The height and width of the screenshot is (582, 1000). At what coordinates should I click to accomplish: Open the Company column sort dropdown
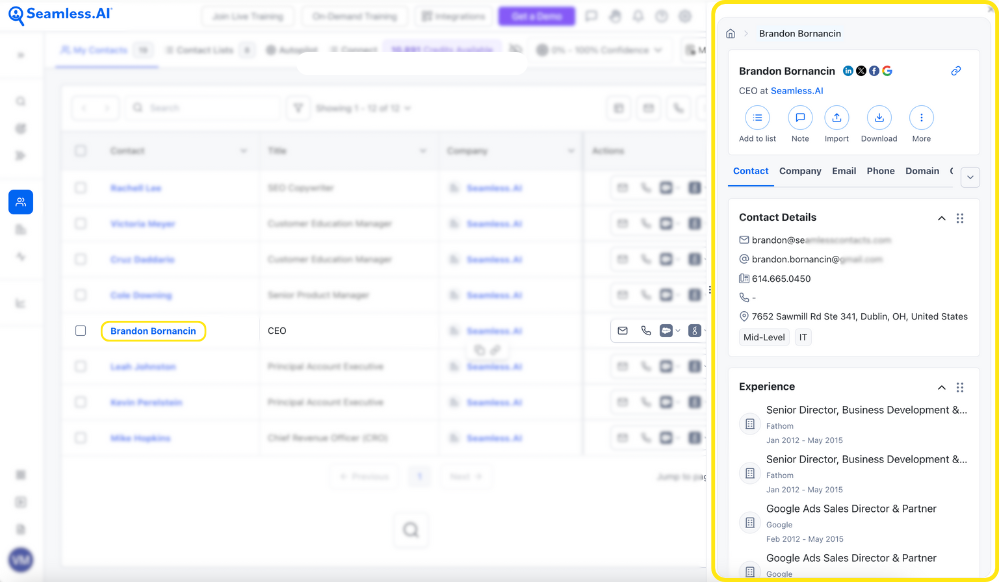[x=571, y=151]
